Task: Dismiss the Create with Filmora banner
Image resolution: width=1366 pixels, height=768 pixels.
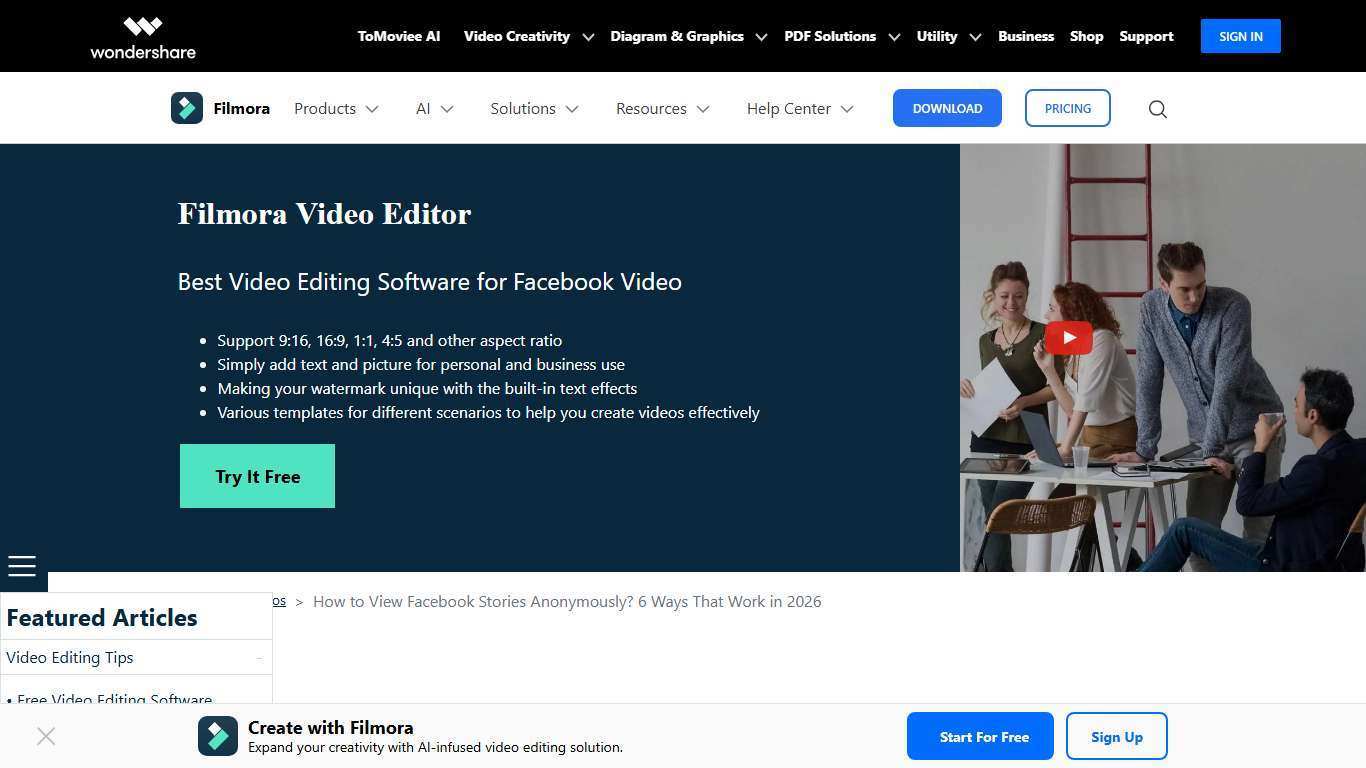Action: [x=45, y=736]
